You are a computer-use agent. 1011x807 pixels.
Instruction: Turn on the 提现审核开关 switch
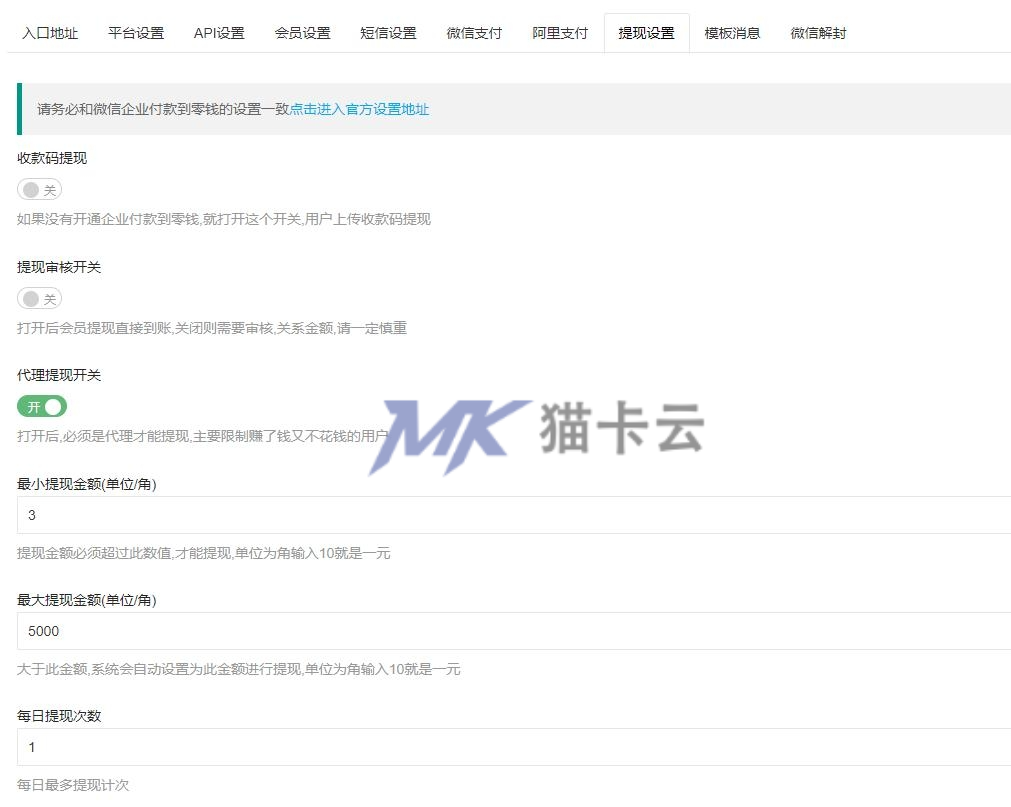pos(39,298)
